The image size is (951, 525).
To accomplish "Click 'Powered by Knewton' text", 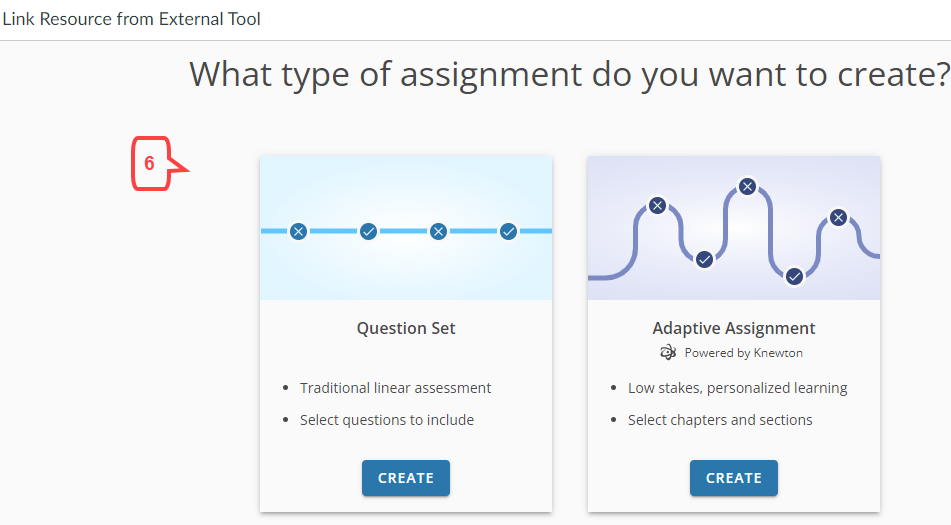I will 744,353.
